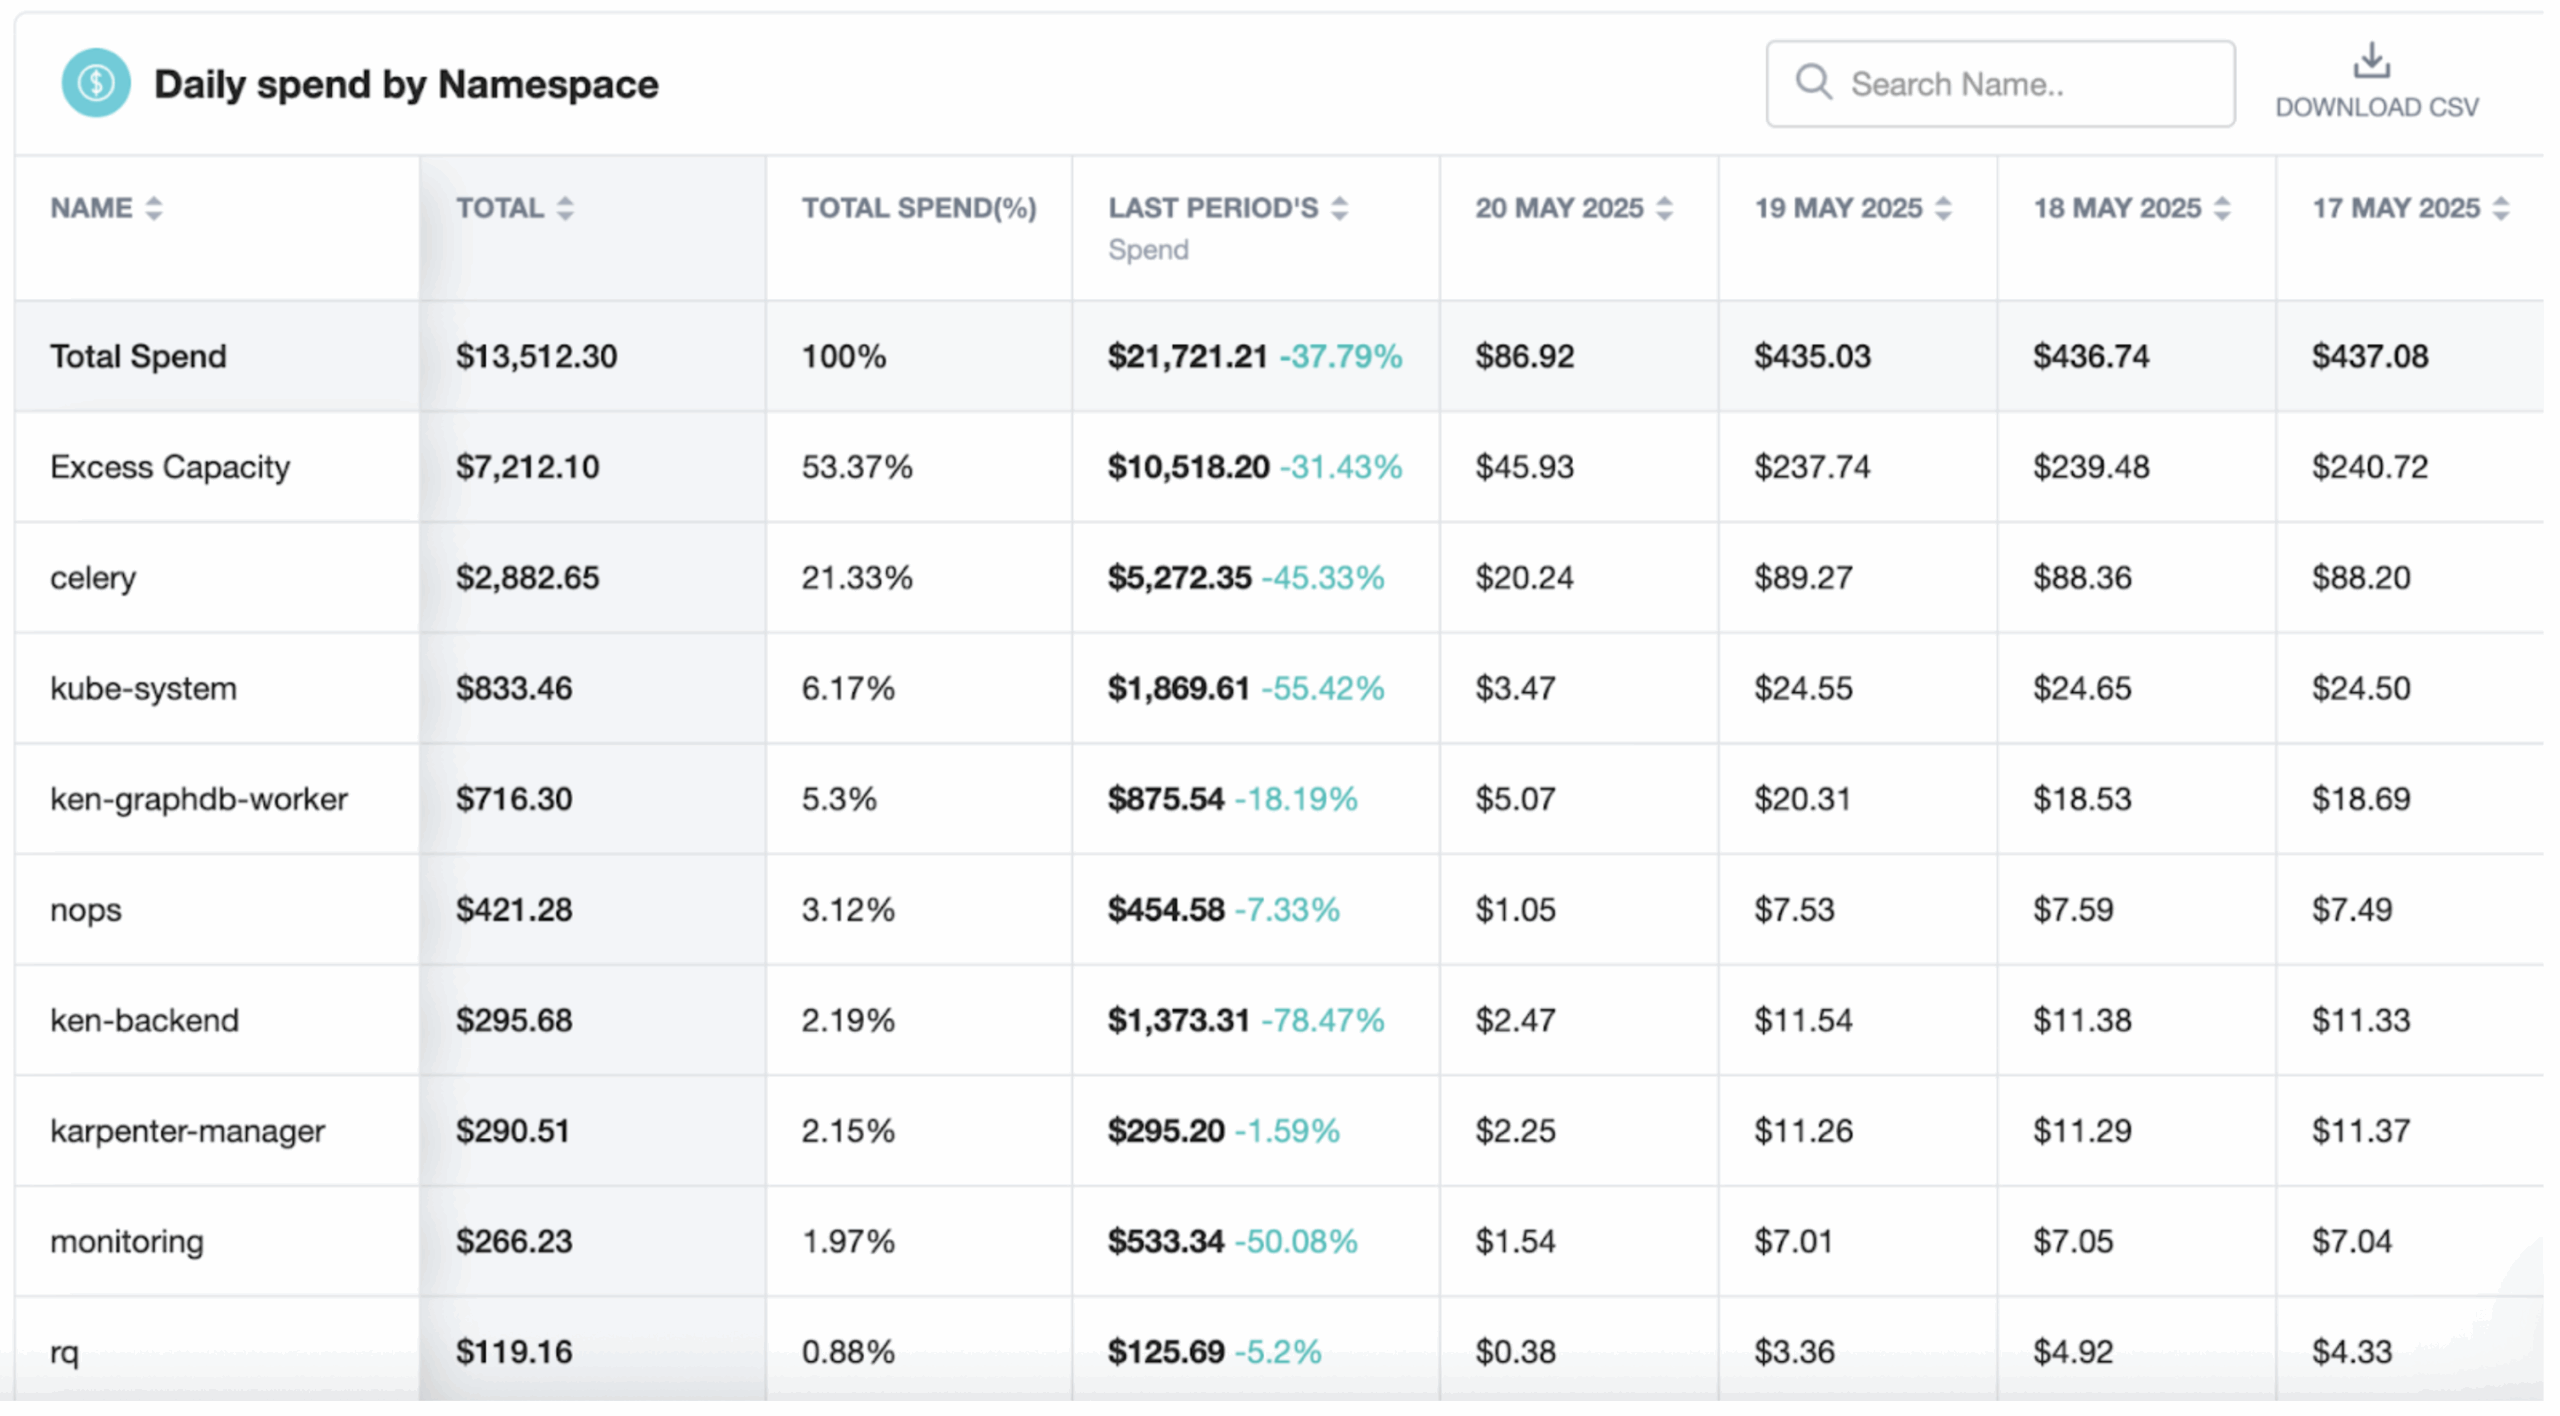Click the ken-graphdb-worker namespace

coord(199,800)
